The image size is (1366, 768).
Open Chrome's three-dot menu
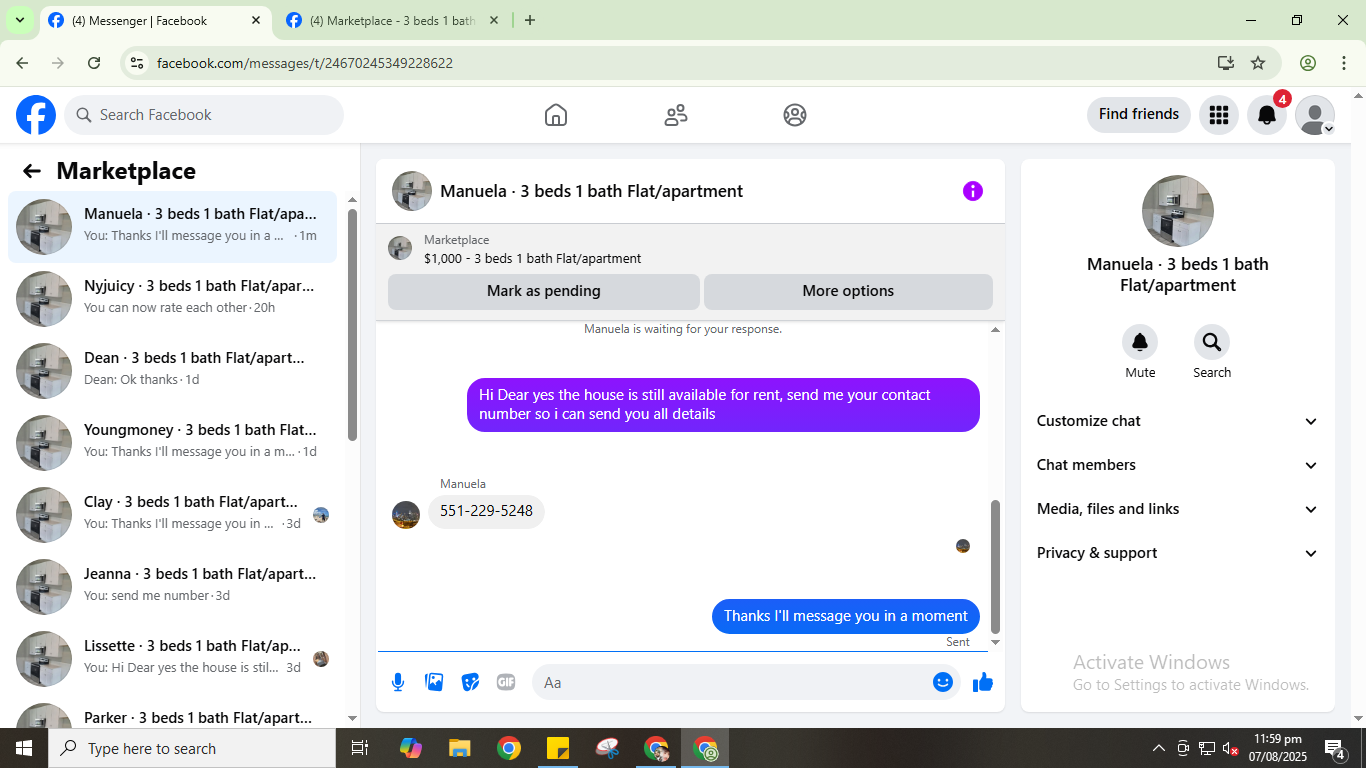(x=1344, y=63)
